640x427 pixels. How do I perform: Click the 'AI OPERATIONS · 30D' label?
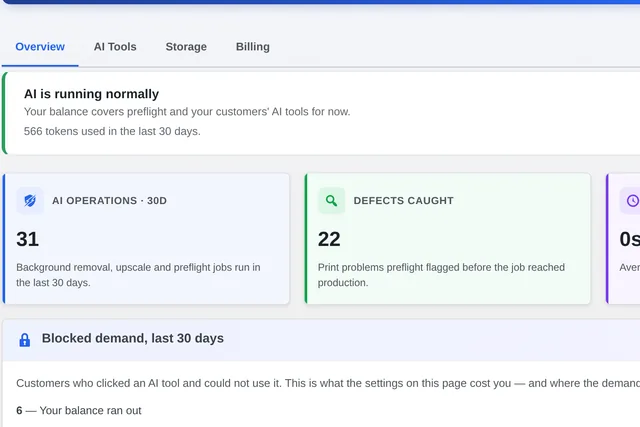click(109, 201)
